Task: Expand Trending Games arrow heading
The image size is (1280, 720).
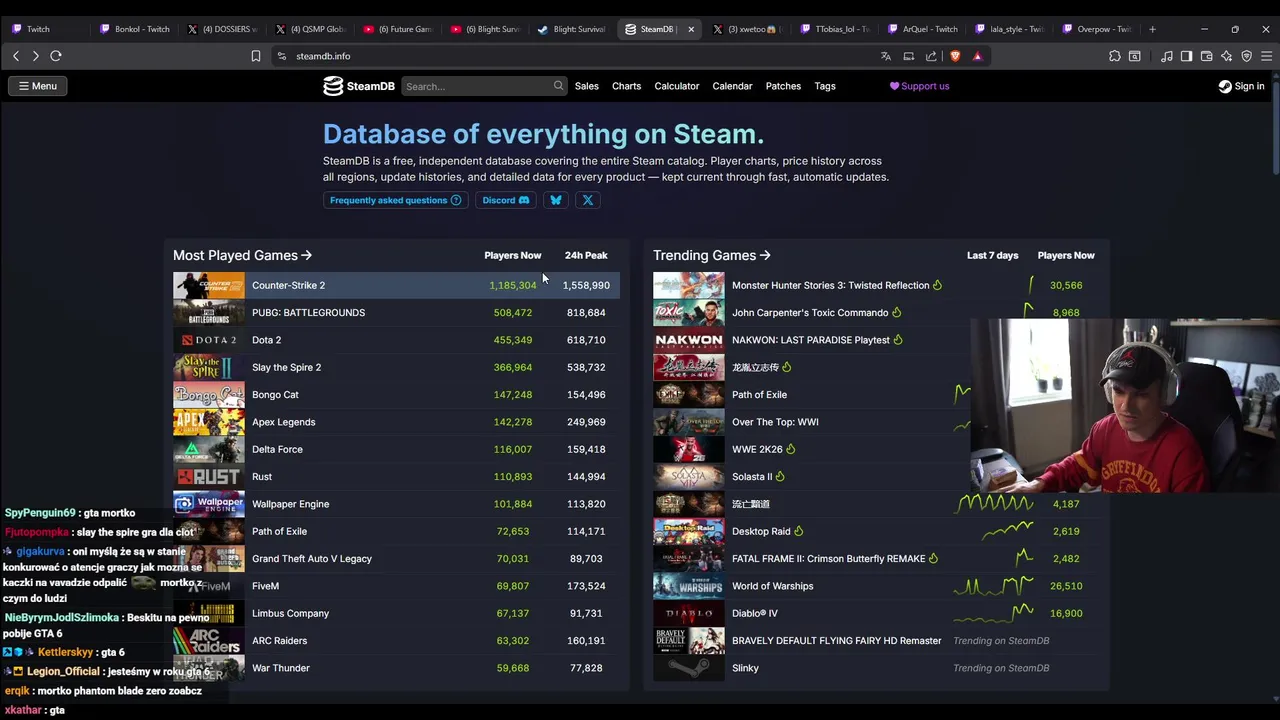Action: (712, 255)
